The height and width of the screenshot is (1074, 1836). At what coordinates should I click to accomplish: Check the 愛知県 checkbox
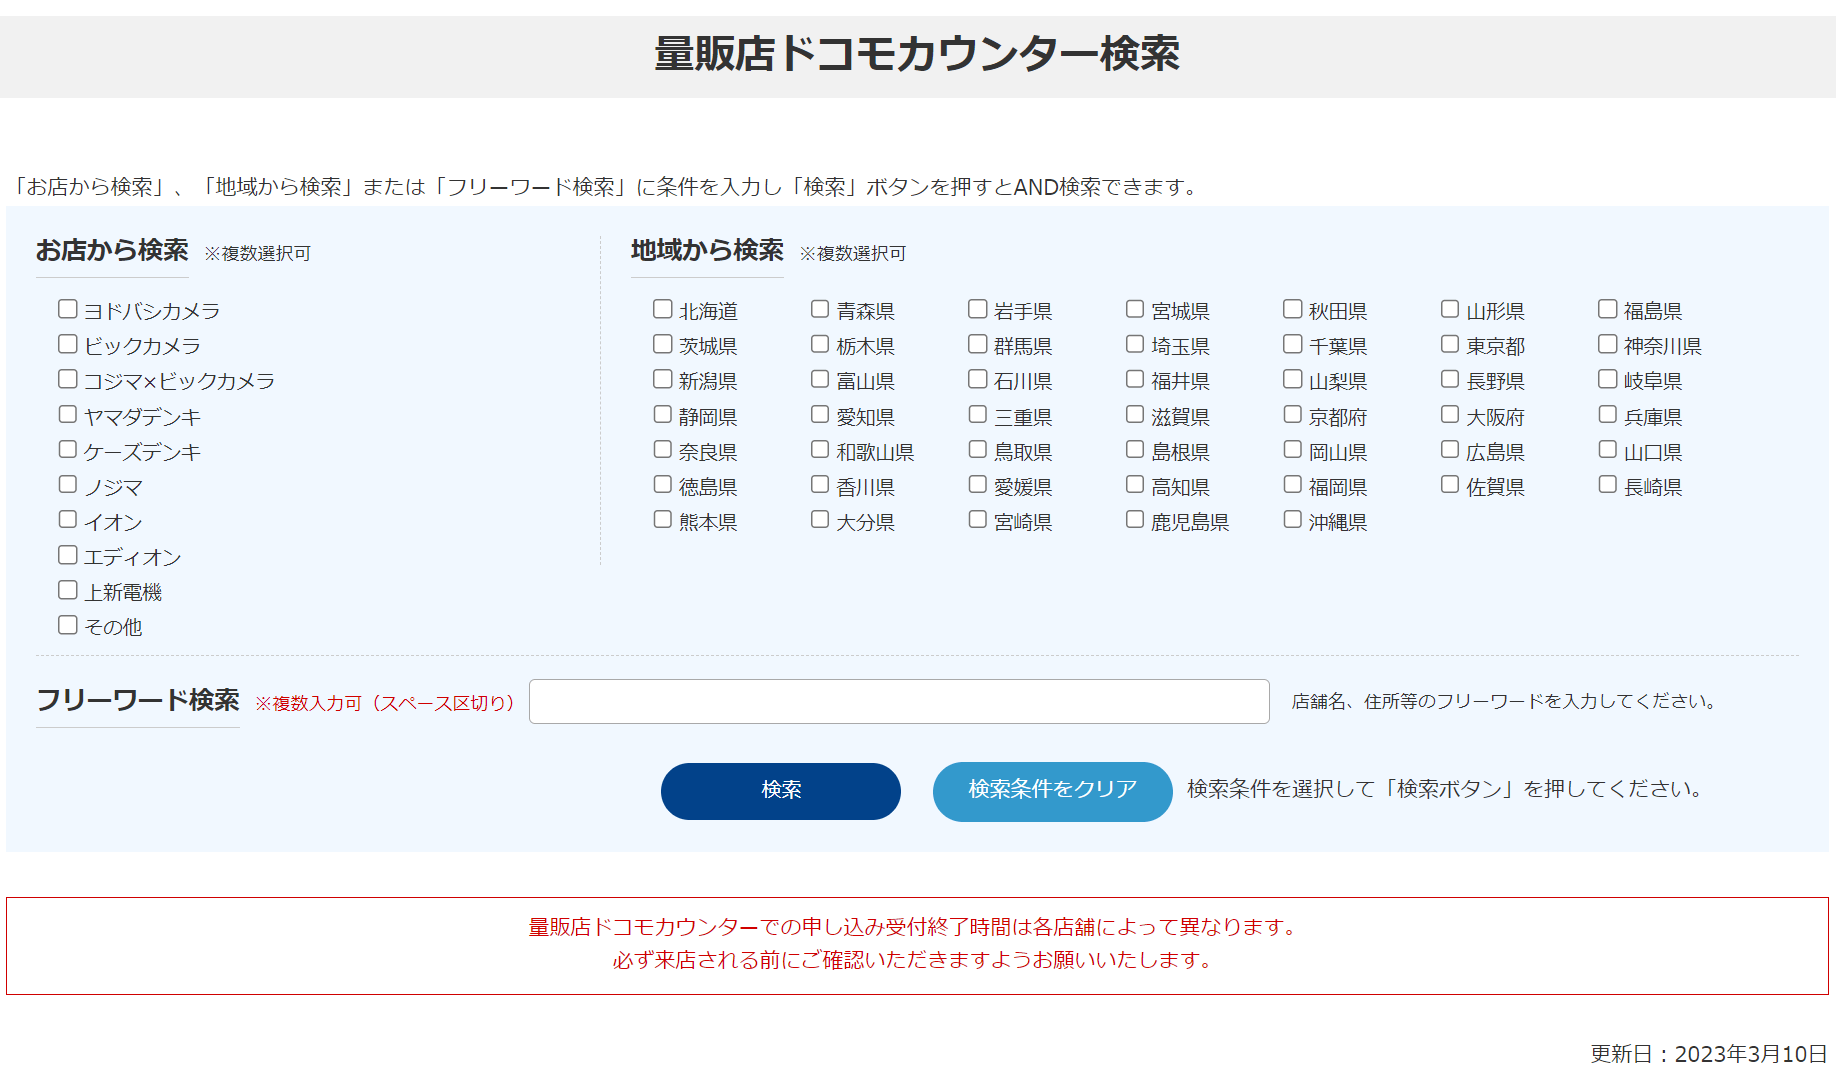(820, 414)
